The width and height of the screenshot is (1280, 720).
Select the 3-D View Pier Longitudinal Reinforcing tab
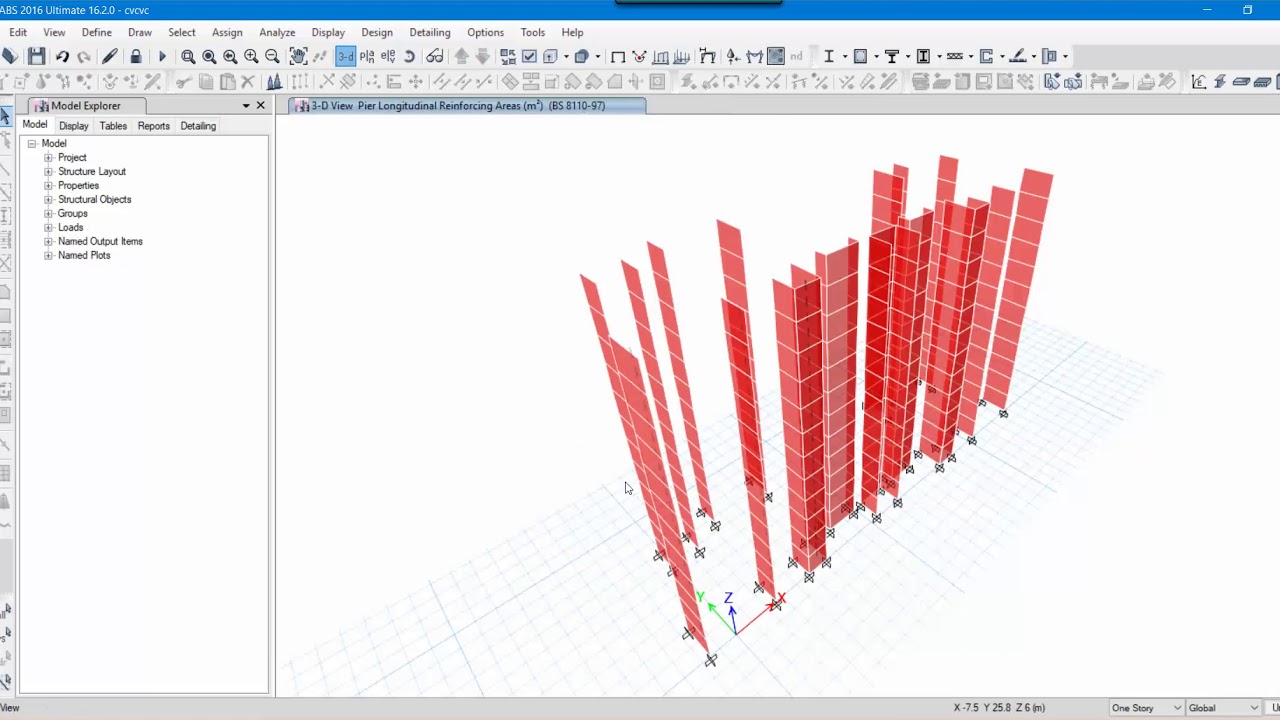coord(466,105)
